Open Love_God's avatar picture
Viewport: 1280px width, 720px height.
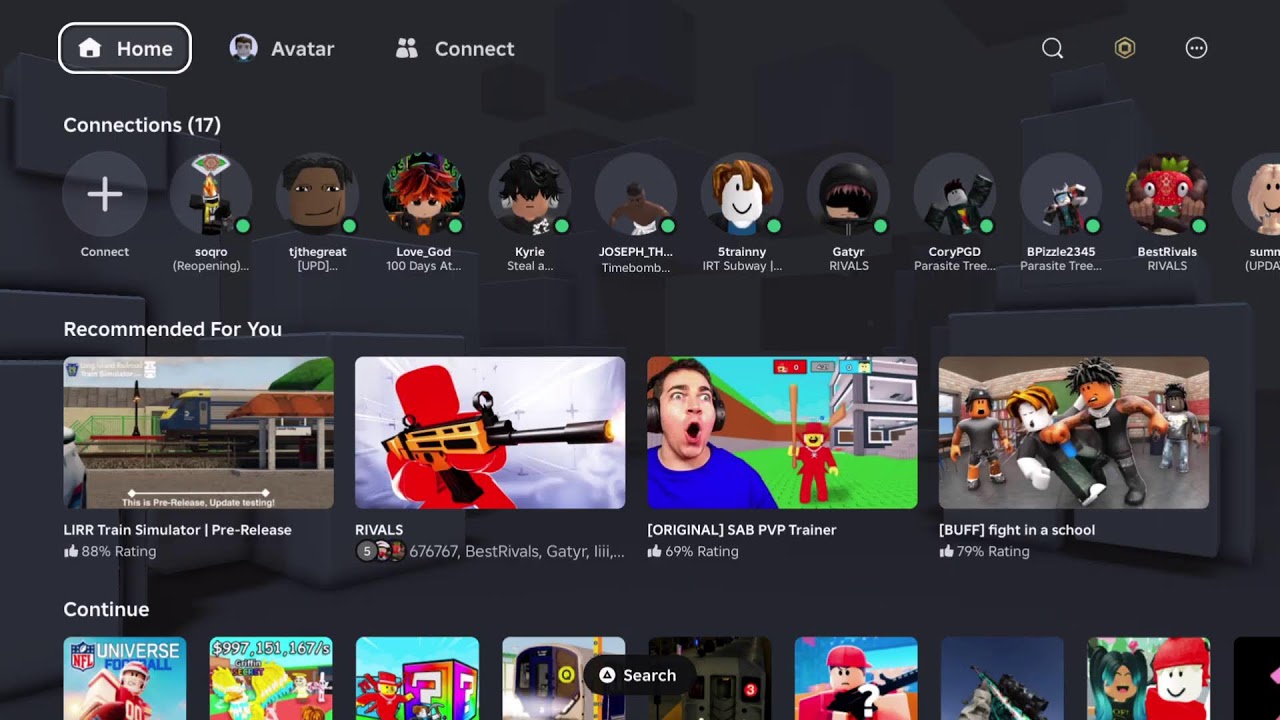pyautogui.click(x=424, y=194)
